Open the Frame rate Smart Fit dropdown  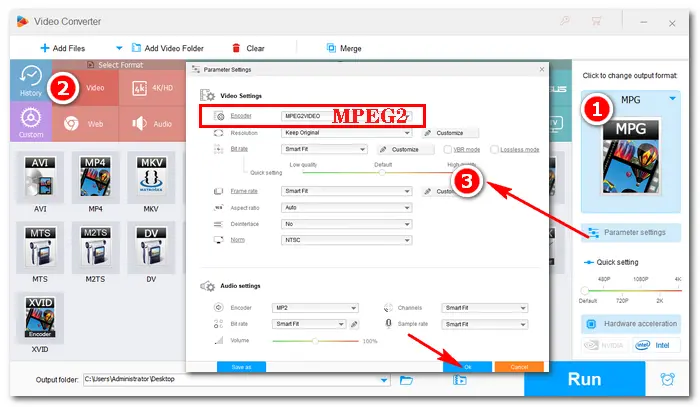(x=346, y=191)
